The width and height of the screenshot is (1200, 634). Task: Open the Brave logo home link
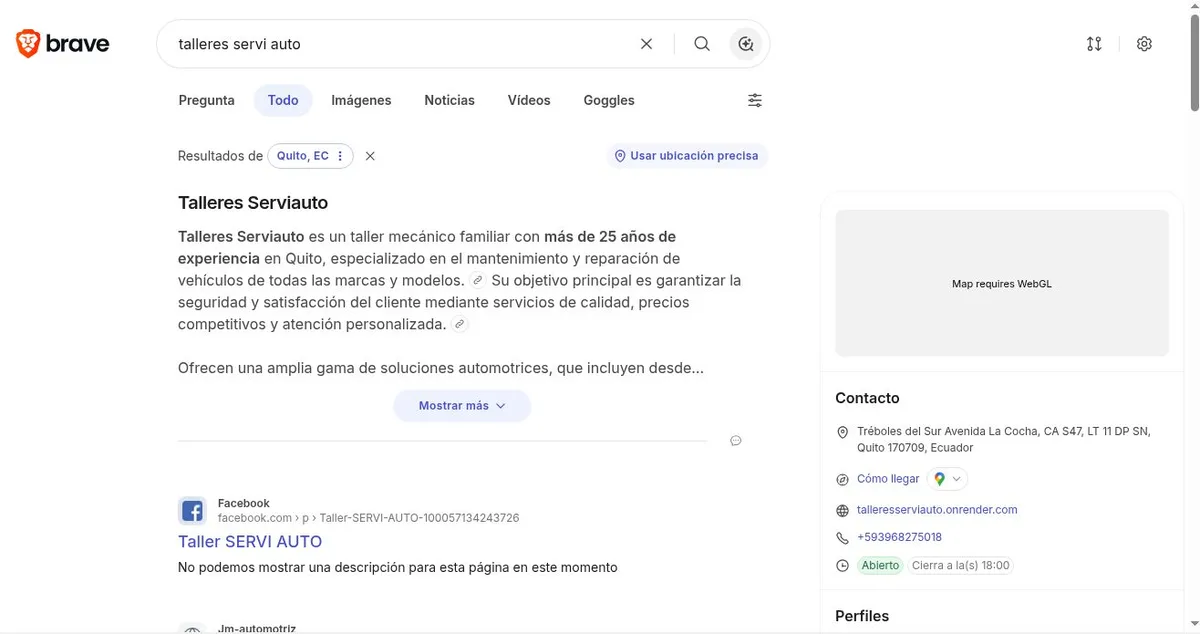(x=62, y=44)
